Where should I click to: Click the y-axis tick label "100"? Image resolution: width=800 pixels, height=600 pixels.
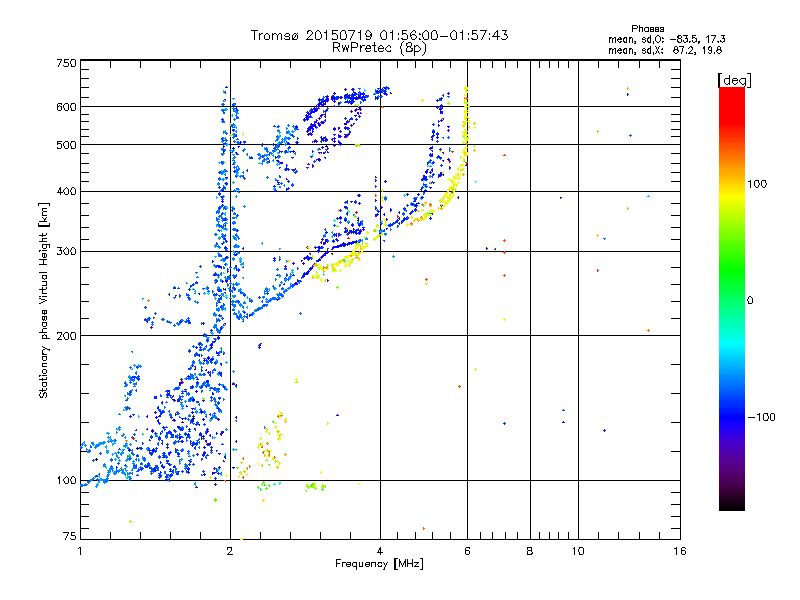coord(66,481)
